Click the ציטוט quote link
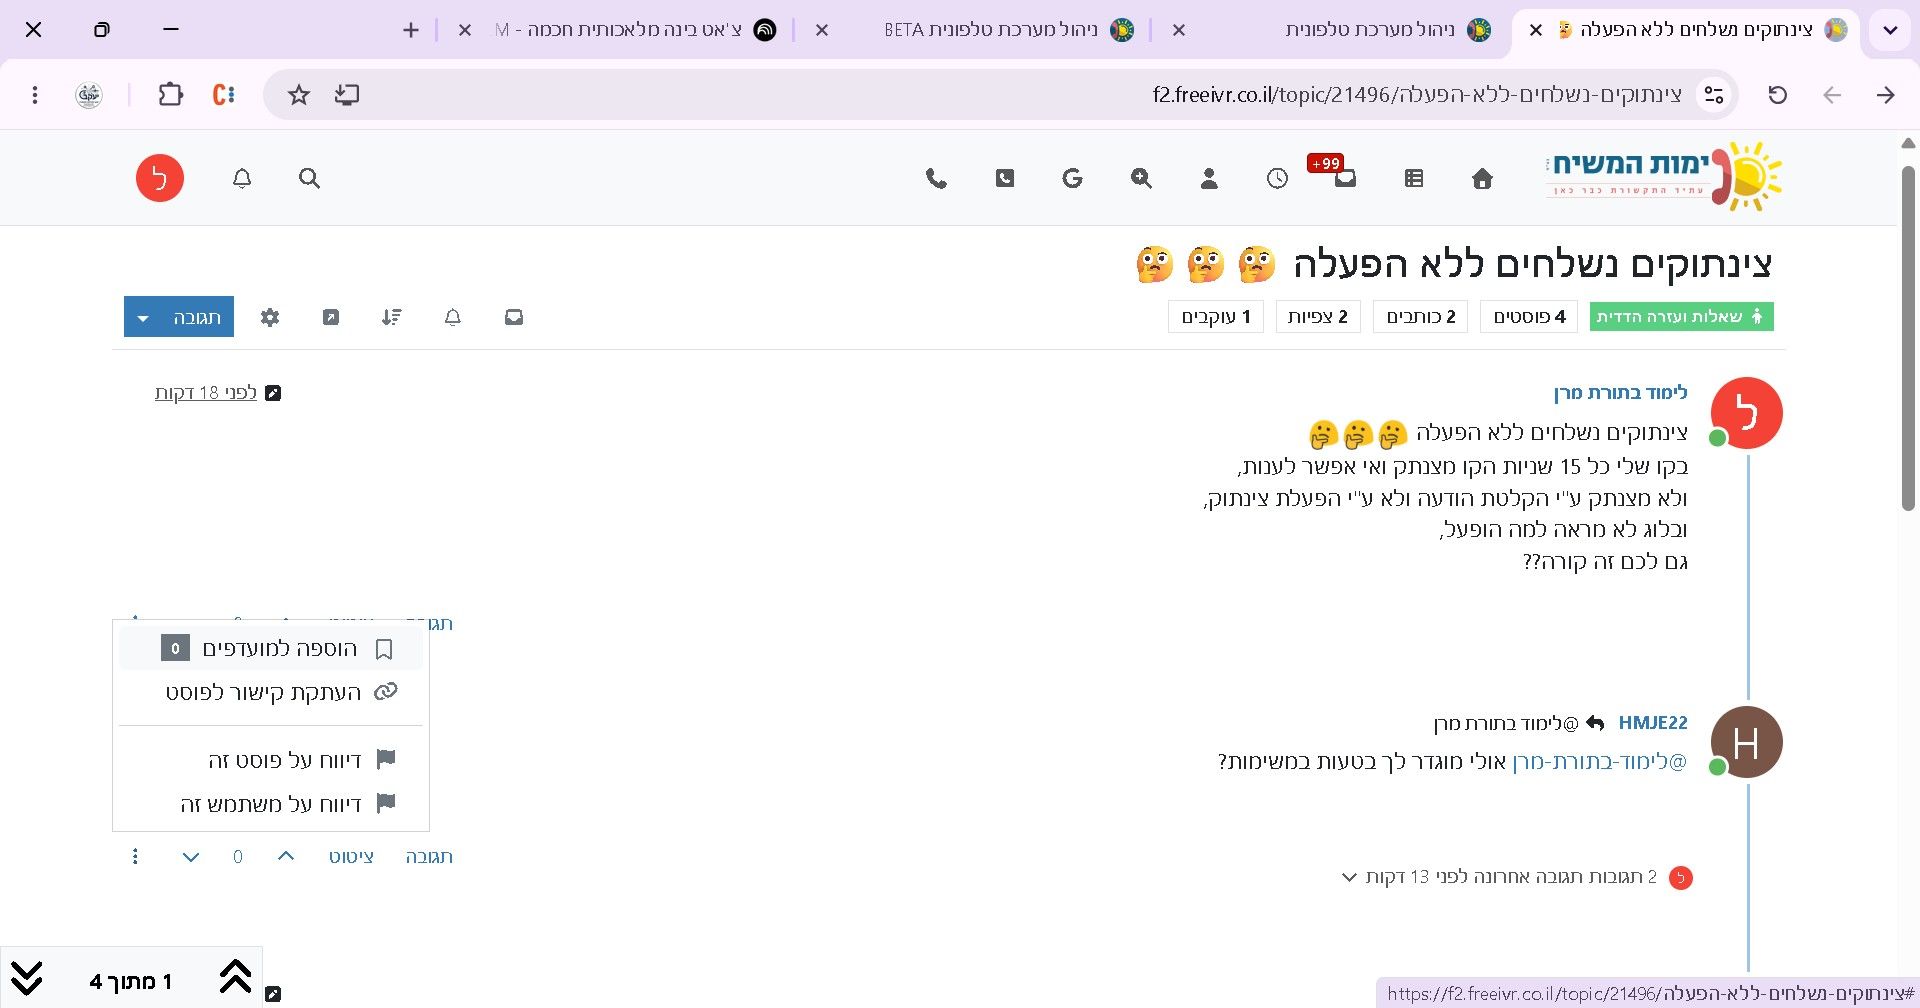 [x=351, y=856]
